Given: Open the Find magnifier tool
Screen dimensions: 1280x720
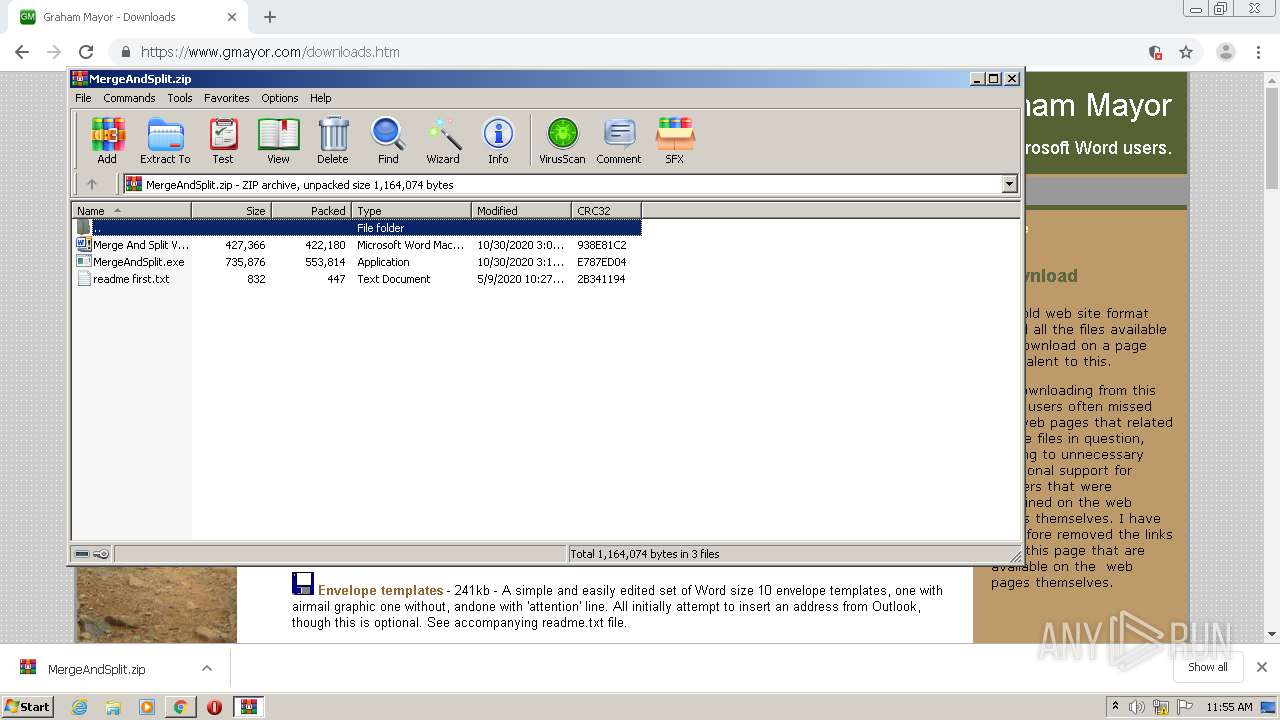Looking at the screenshot, I should (x=388, y=140).
